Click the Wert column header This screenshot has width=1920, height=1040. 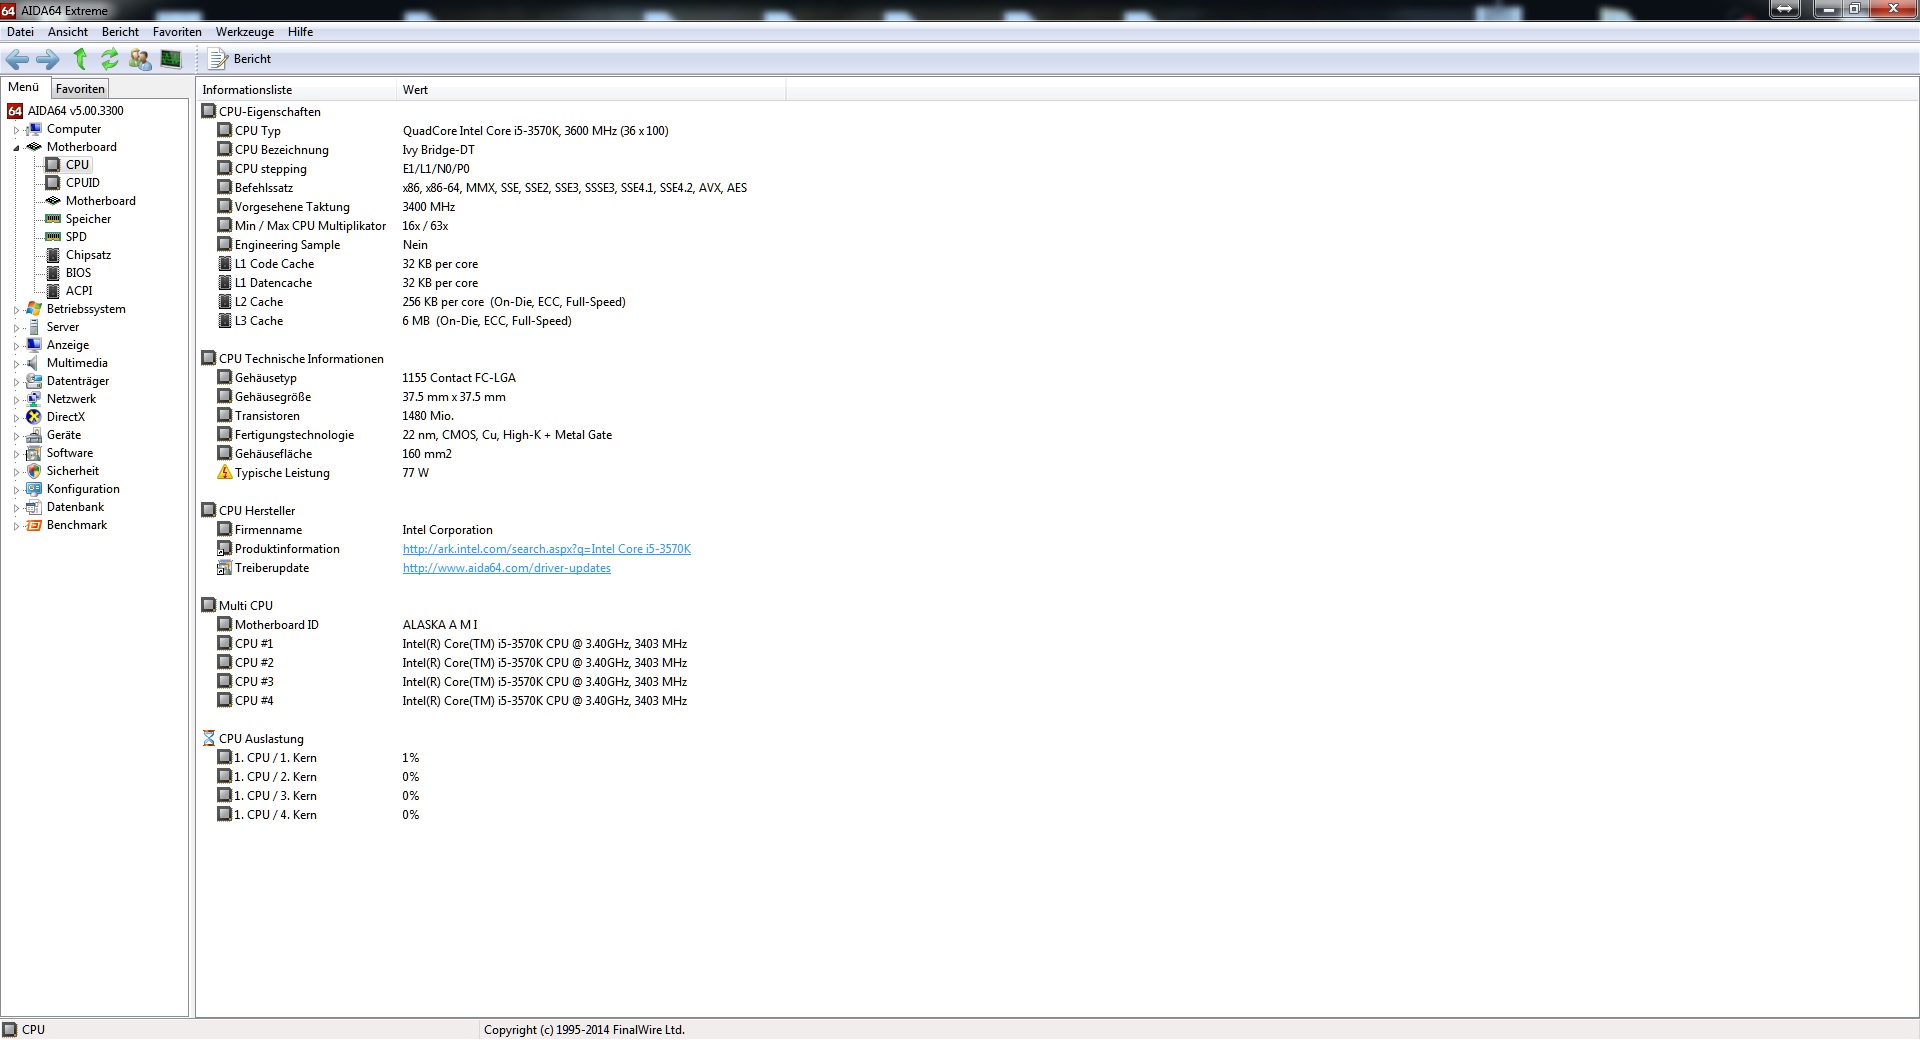point(591,90)
